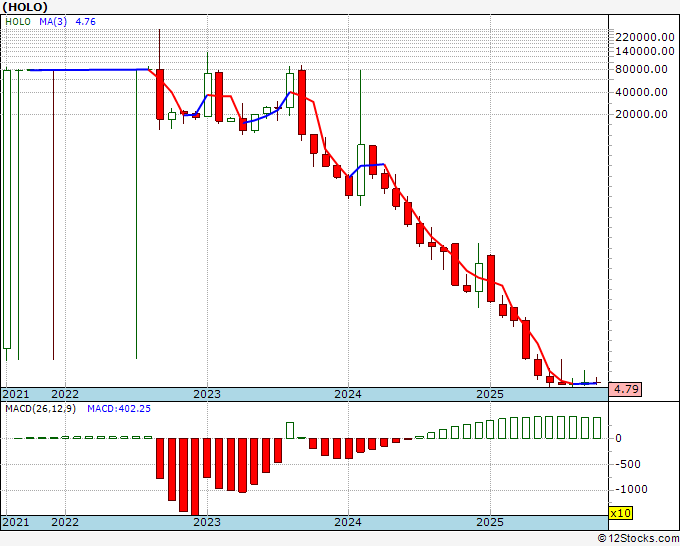
Task: Click the 2021 label on the price chart axis
Action: (x=16, y=394)
